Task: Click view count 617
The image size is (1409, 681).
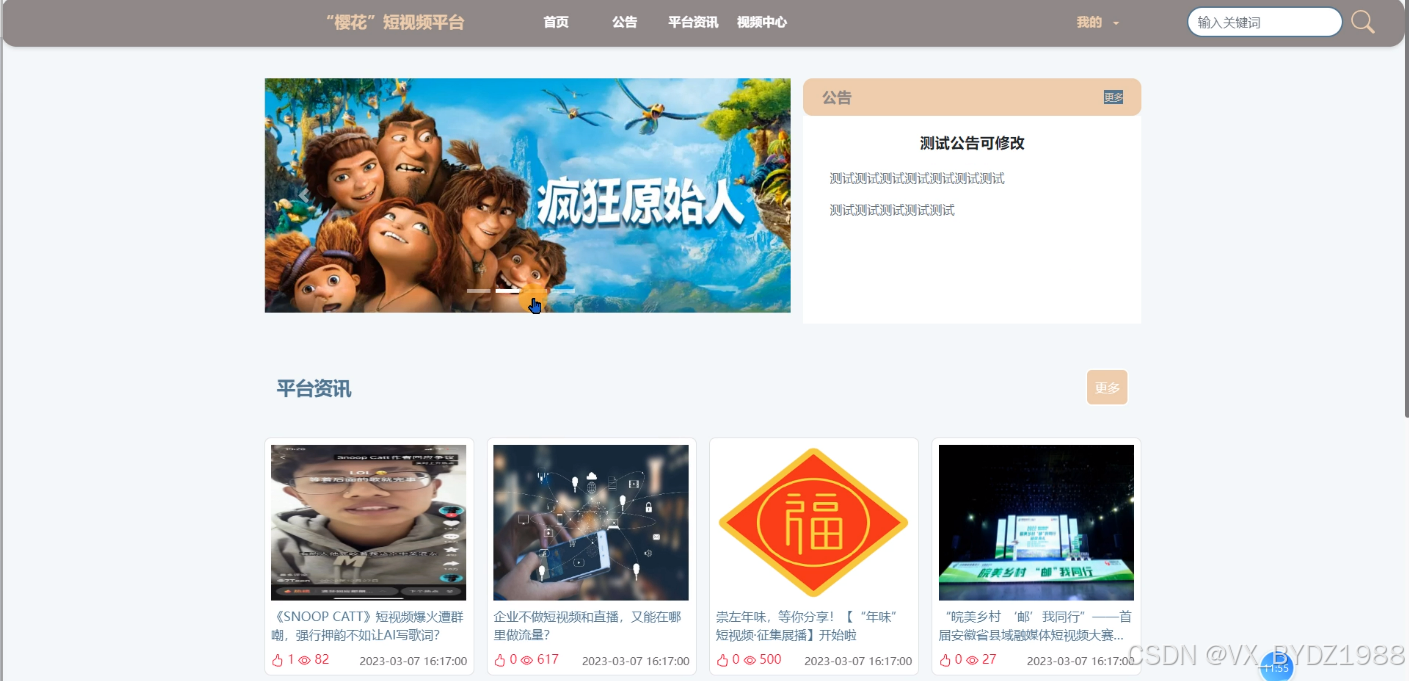Action: coord(548,660)
